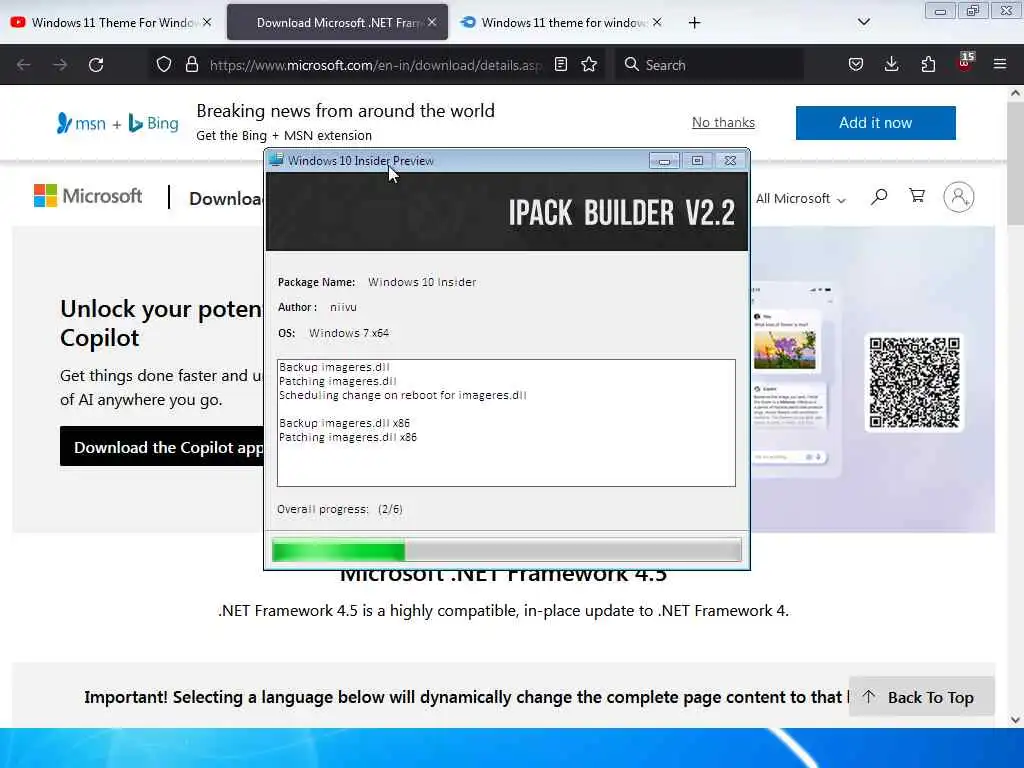
Task: Click 'Scheduling change on reboot' log line
Action: coord(402,395)
